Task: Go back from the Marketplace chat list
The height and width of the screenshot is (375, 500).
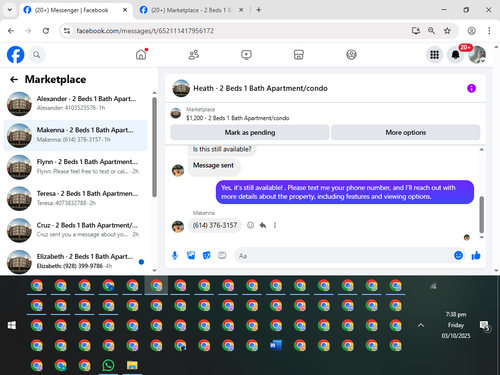Action: coord(14,79)
